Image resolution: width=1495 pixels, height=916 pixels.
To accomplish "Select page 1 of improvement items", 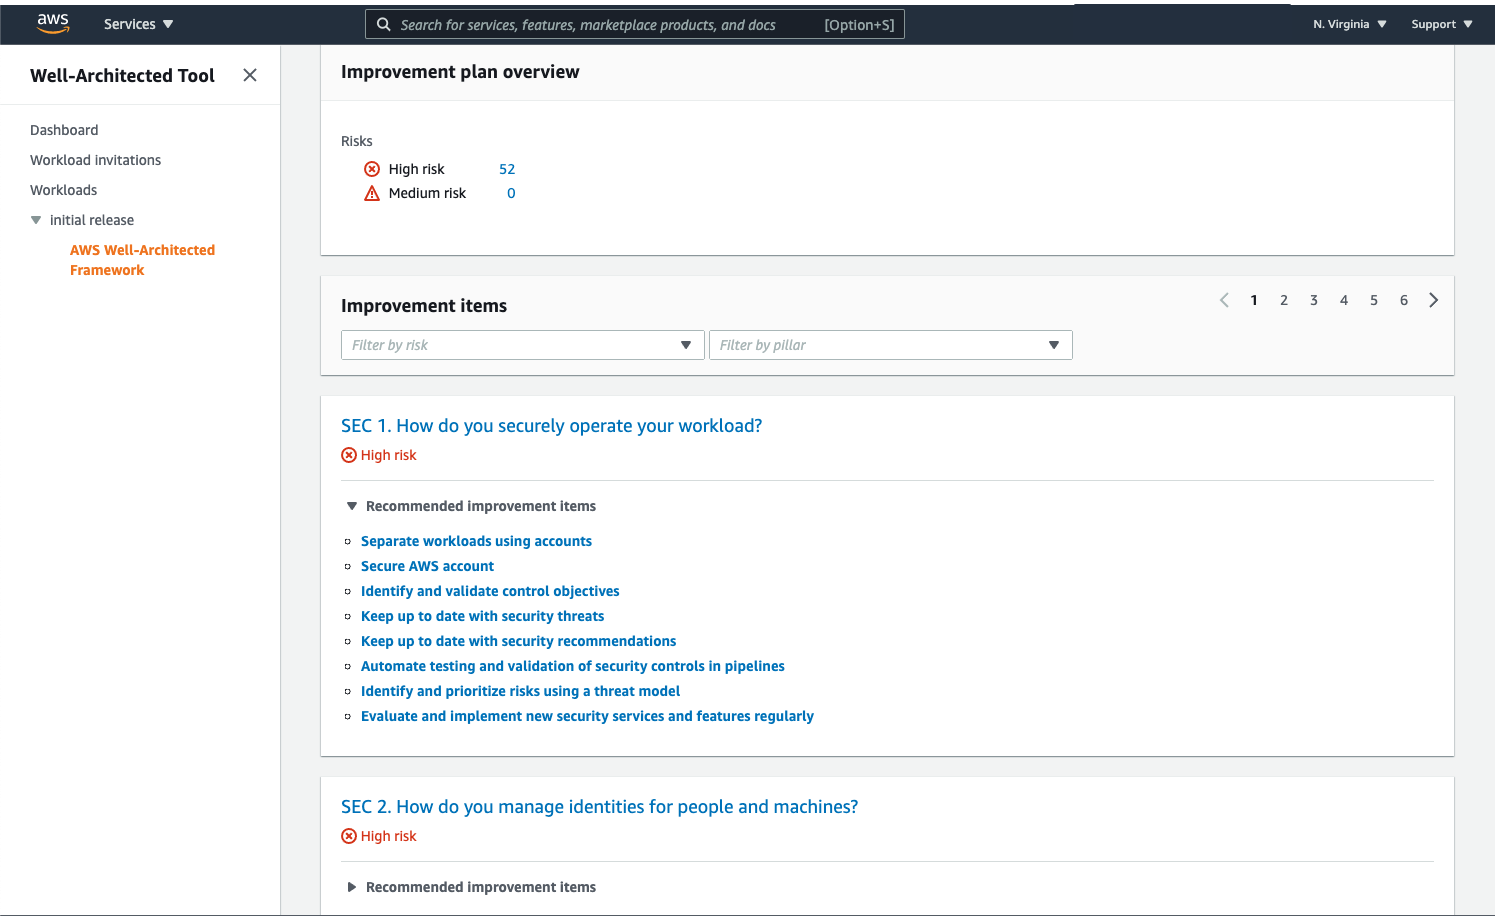I will coord(1254,300).
